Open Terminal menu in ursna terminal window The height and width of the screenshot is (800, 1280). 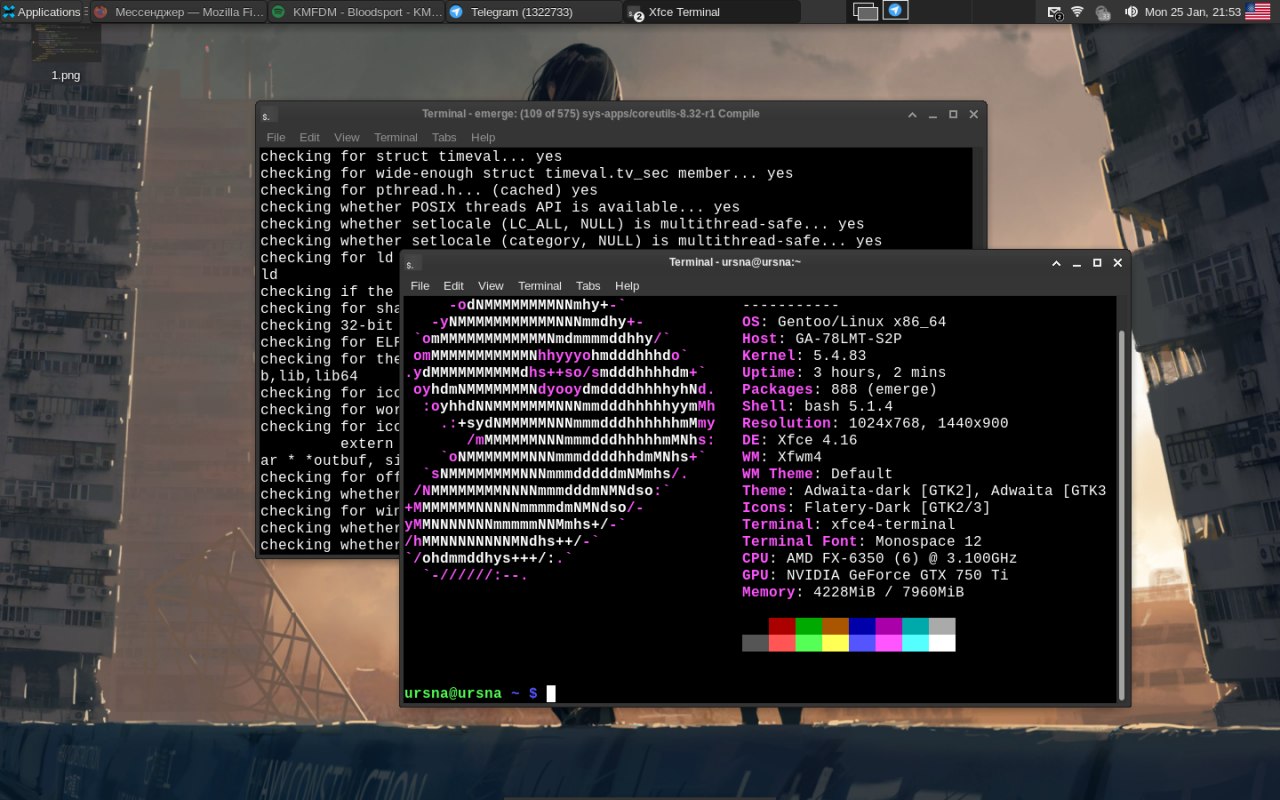540,285
